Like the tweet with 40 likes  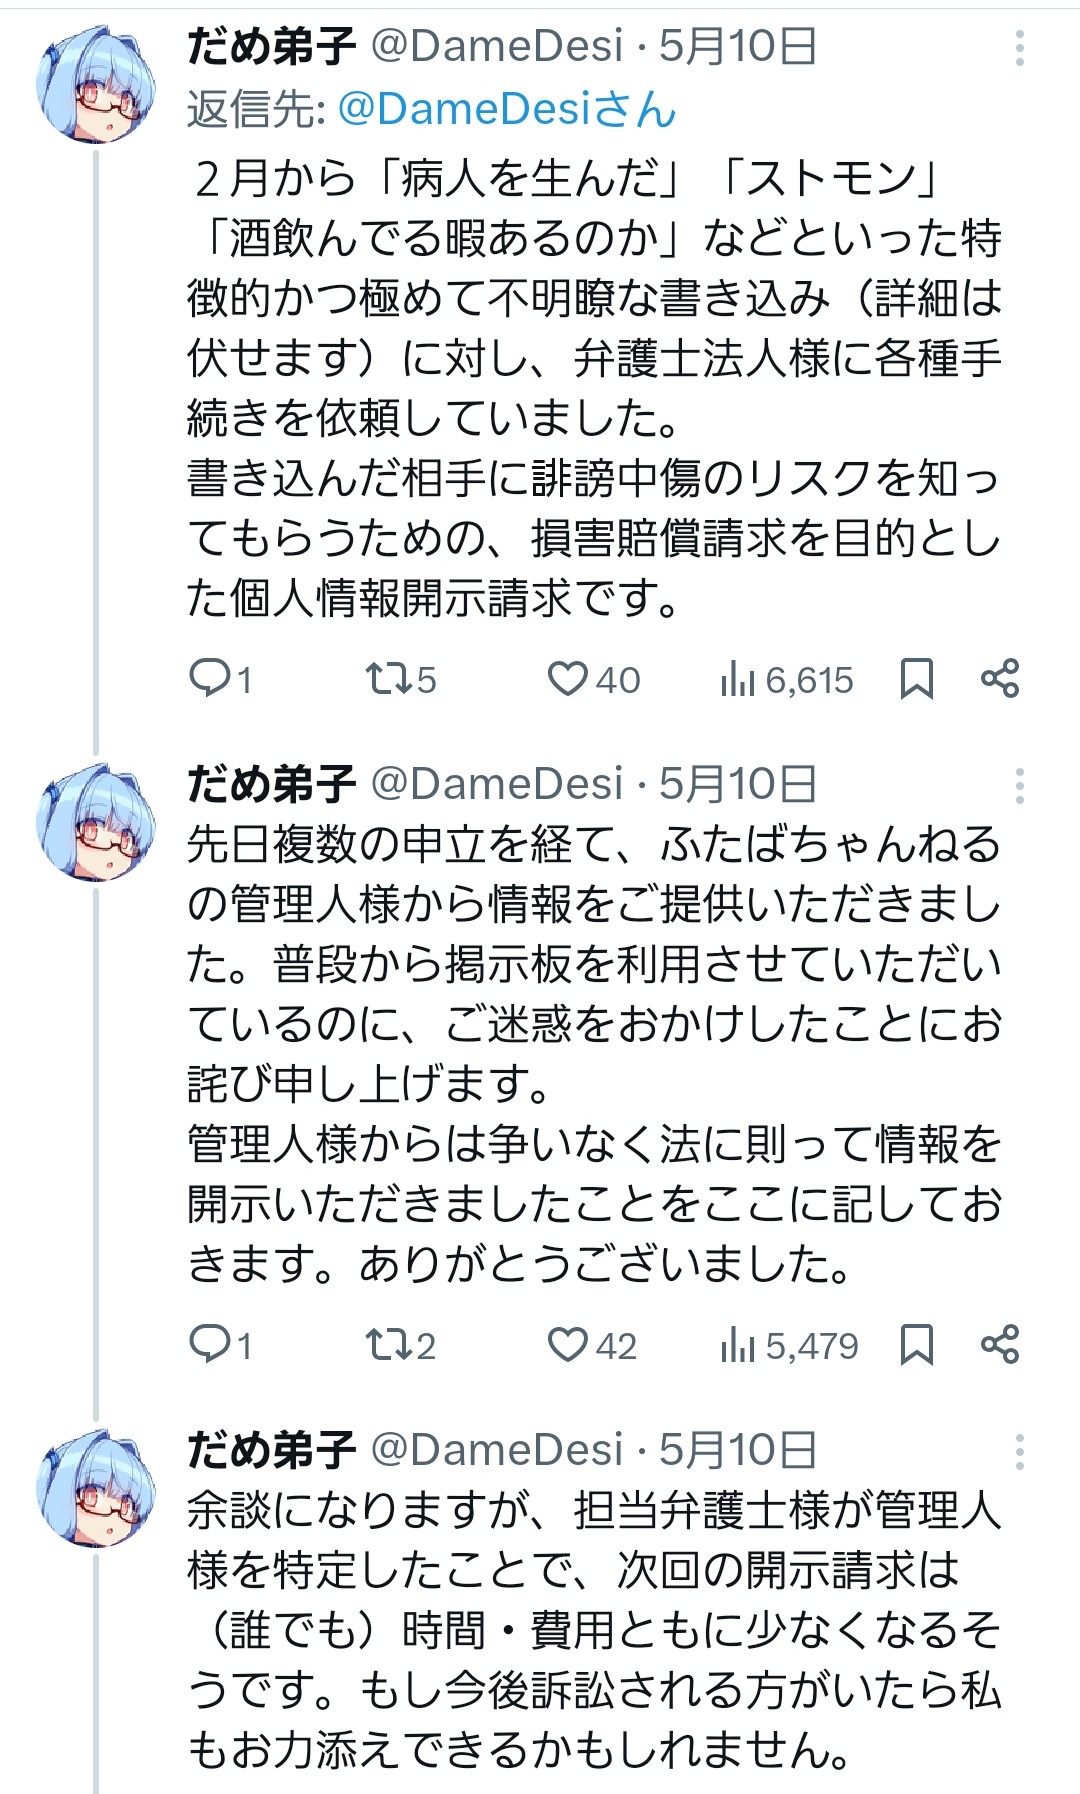tap(568, 679)
